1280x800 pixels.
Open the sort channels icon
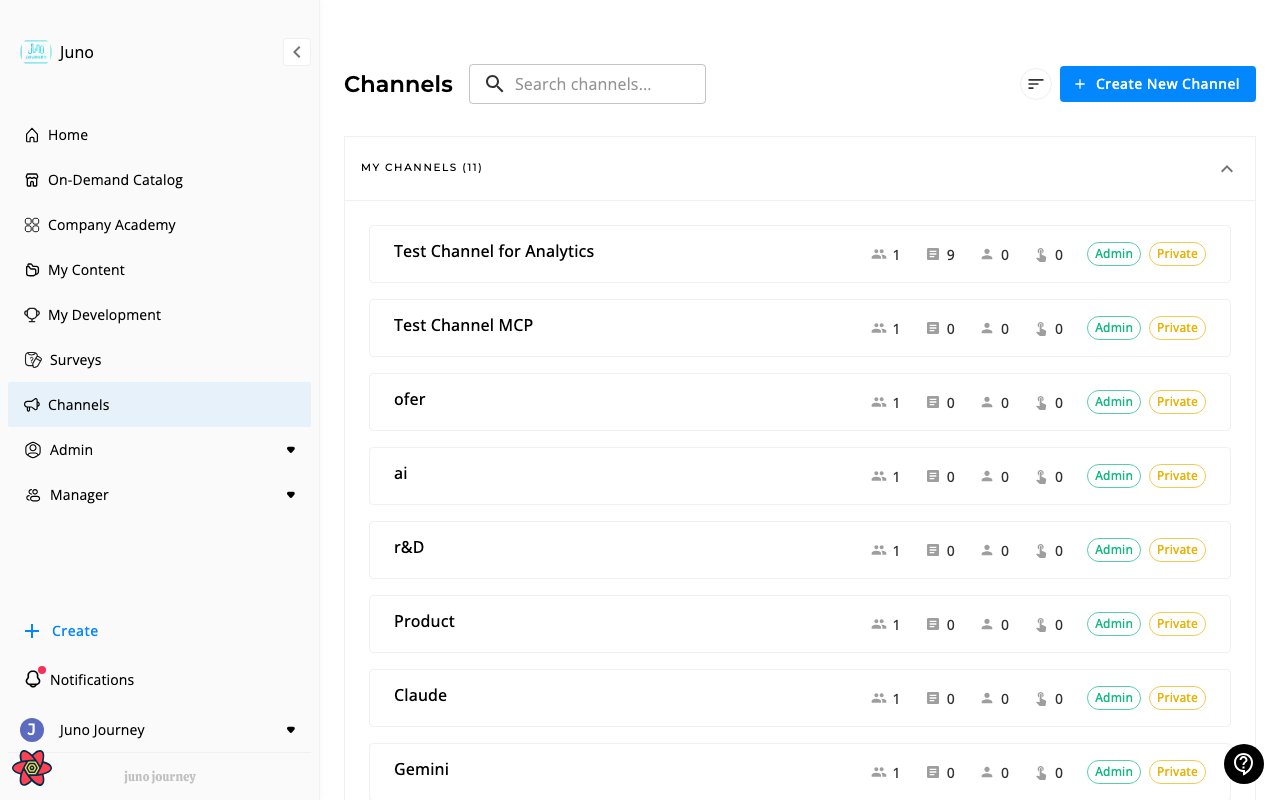[1036, 84]
